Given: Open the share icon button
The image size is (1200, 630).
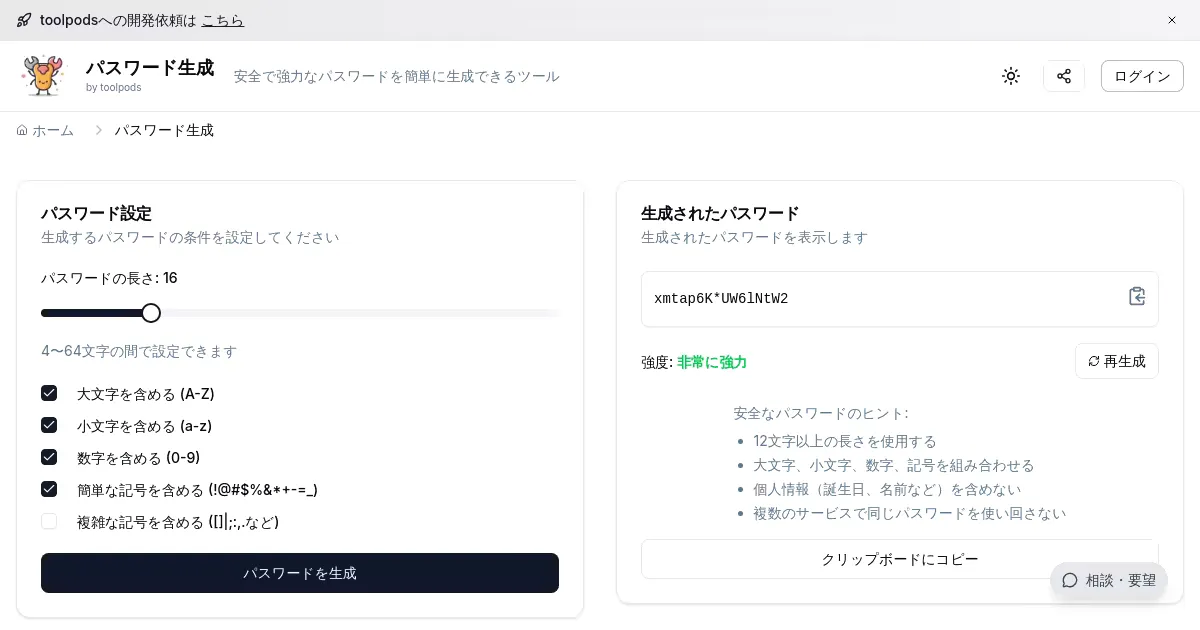Looking at the screenshot, I should coord(1064,76).
